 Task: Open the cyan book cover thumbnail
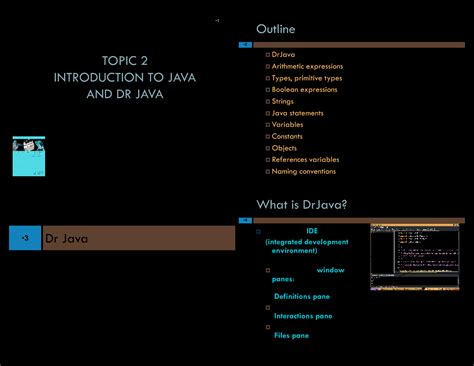click(x=29, y=156)
